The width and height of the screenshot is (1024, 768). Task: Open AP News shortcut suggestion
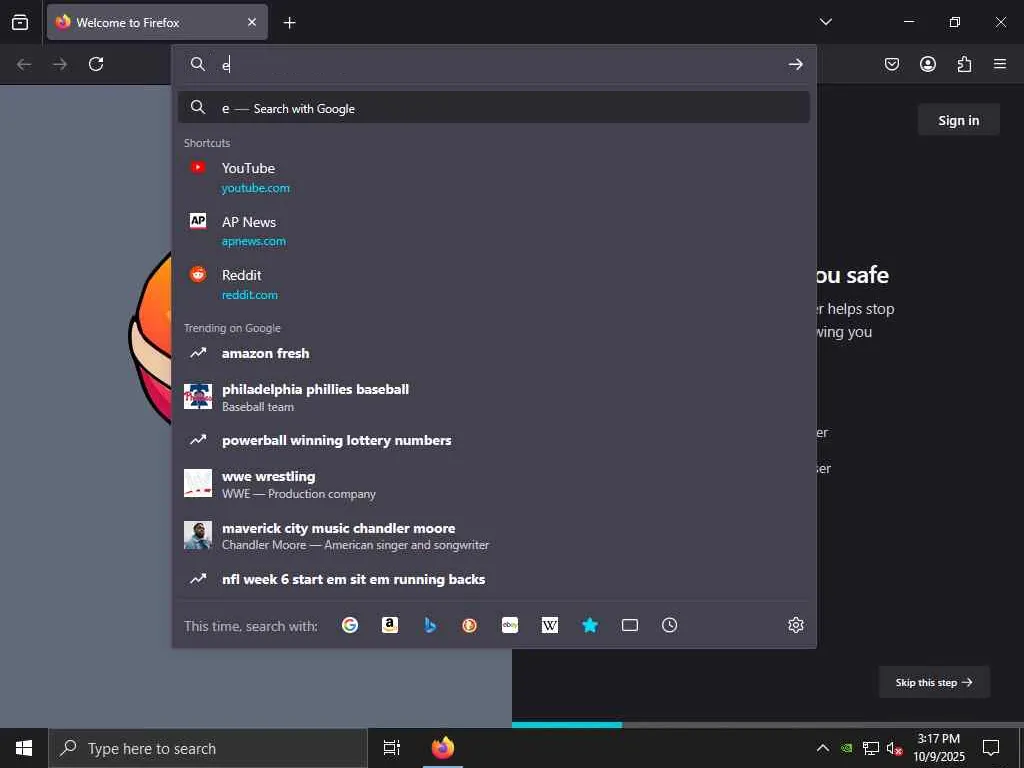click(494, 231)
